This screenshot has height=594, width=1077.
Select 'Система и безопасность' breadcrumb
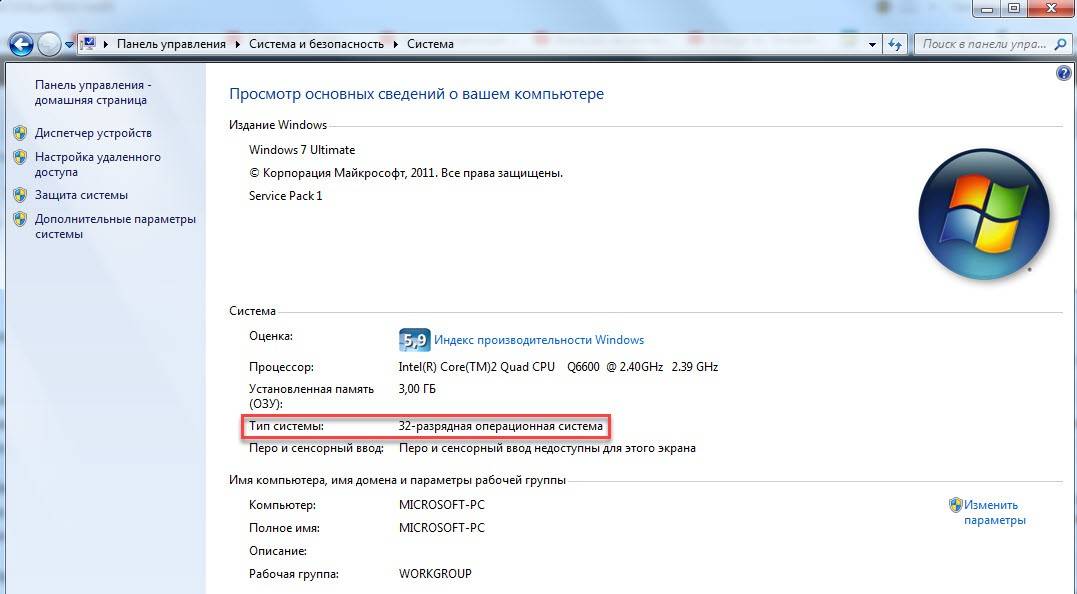(315, 44)
